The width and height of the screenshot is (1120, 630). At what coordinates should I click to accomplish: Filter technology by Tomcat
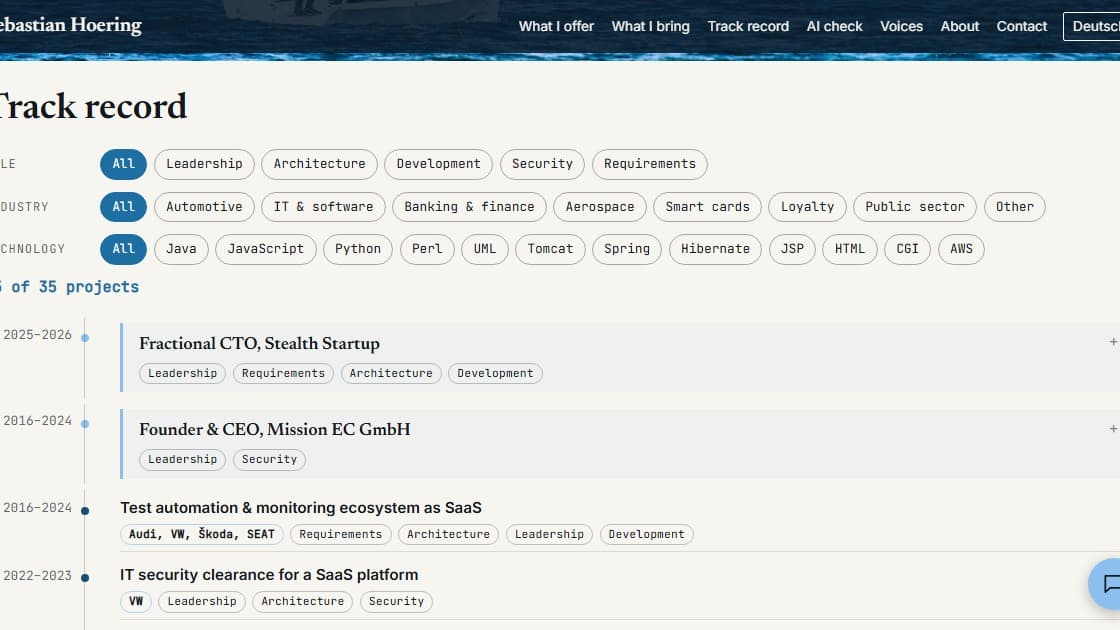click(550, 249)
